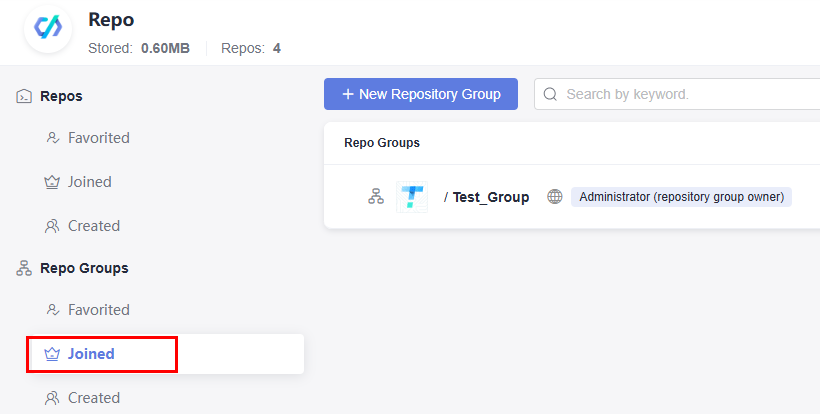Click the magnifier icon in search box
Screen dimensions: 820x414
tap(550, 94)
